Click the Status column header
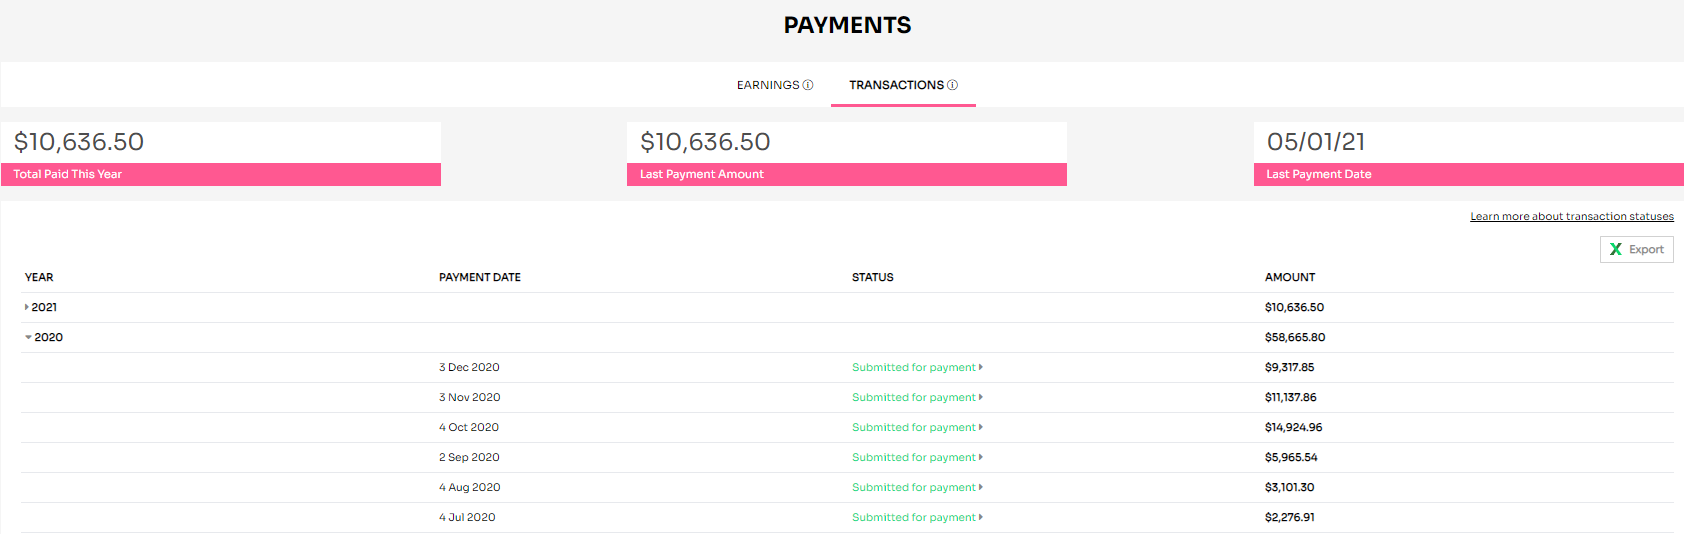 [x=873, y=277]
